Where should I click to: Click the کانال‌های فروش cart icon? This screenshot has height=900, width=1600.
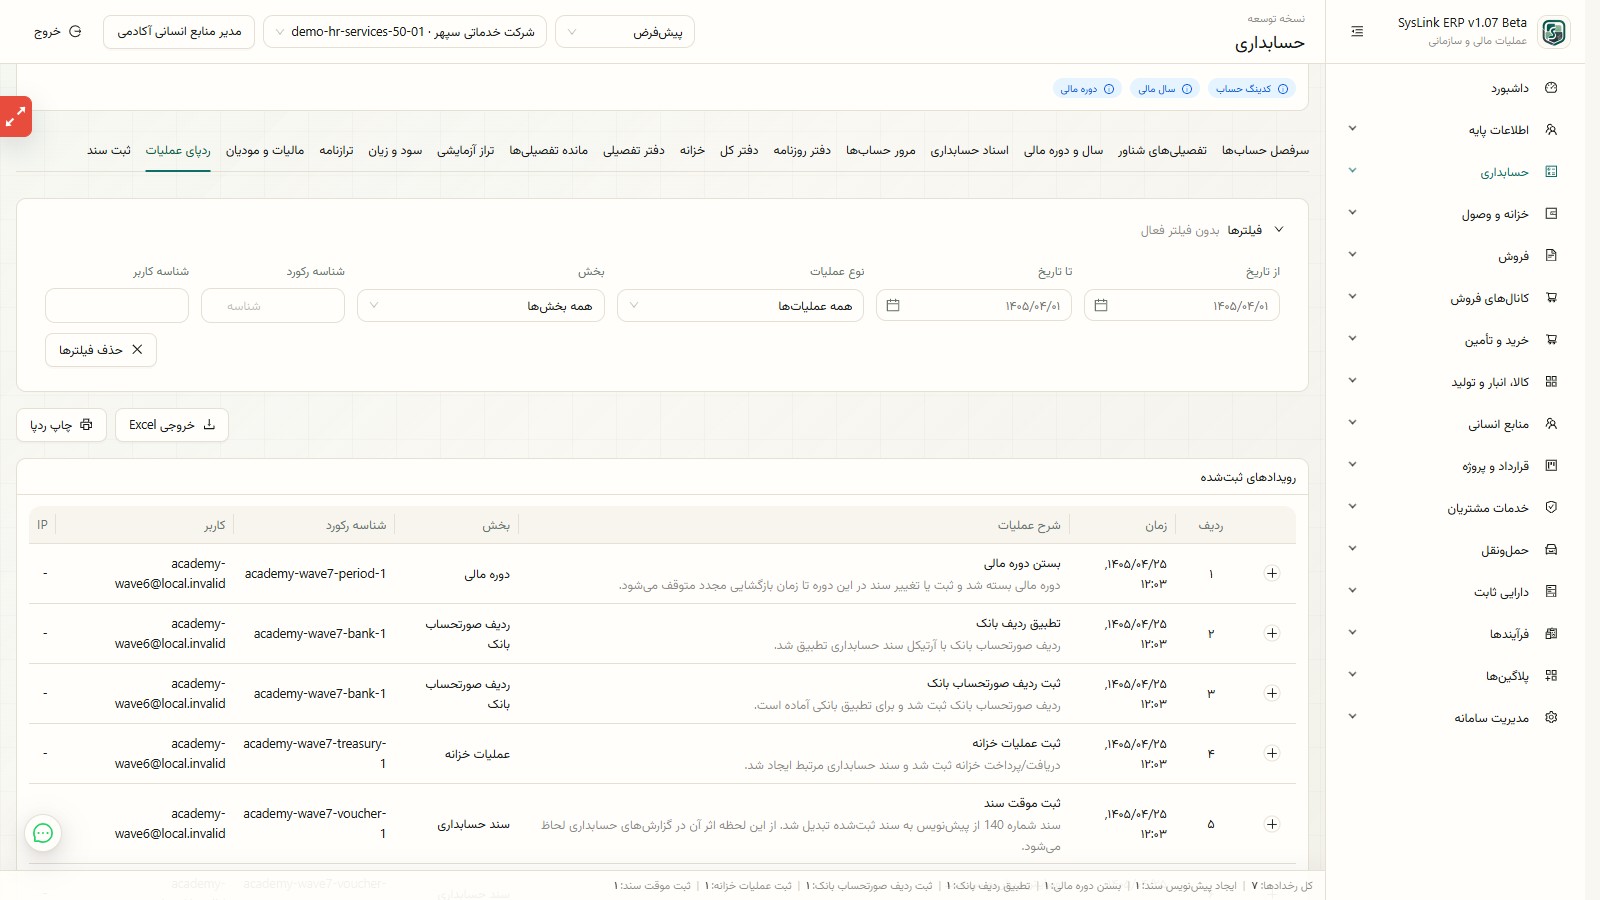pos(1551,298)
